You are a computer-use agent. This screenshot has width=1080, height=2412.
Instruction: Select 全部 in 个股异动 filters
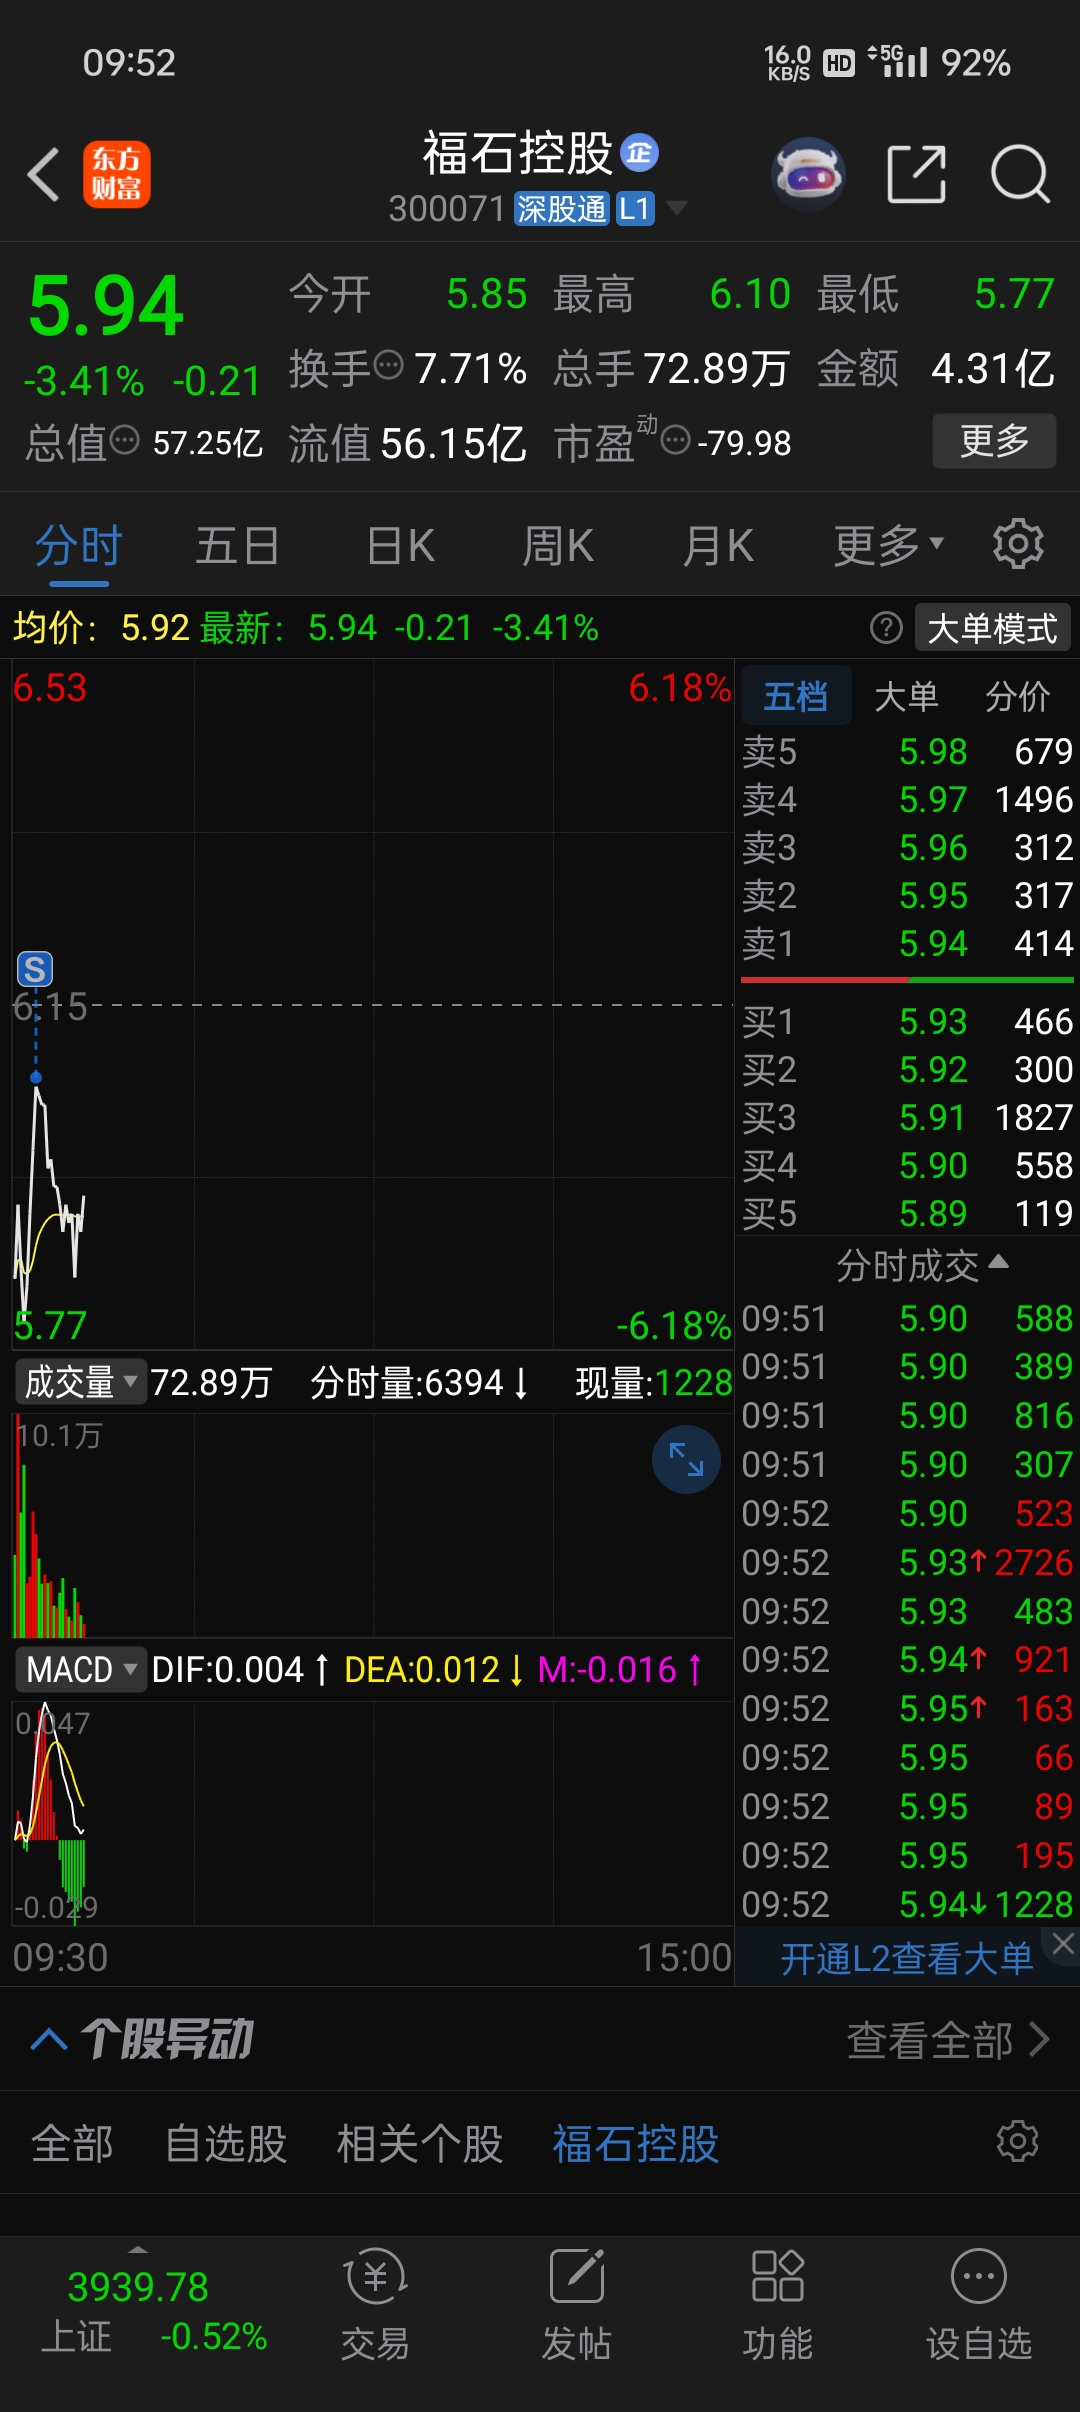(x=72, y=2143)
